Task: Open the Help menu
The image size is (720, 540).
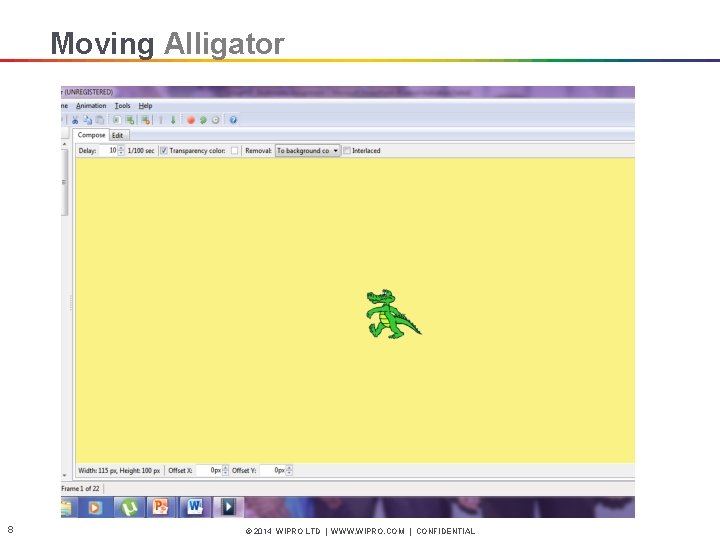Action: click(145, 106)
